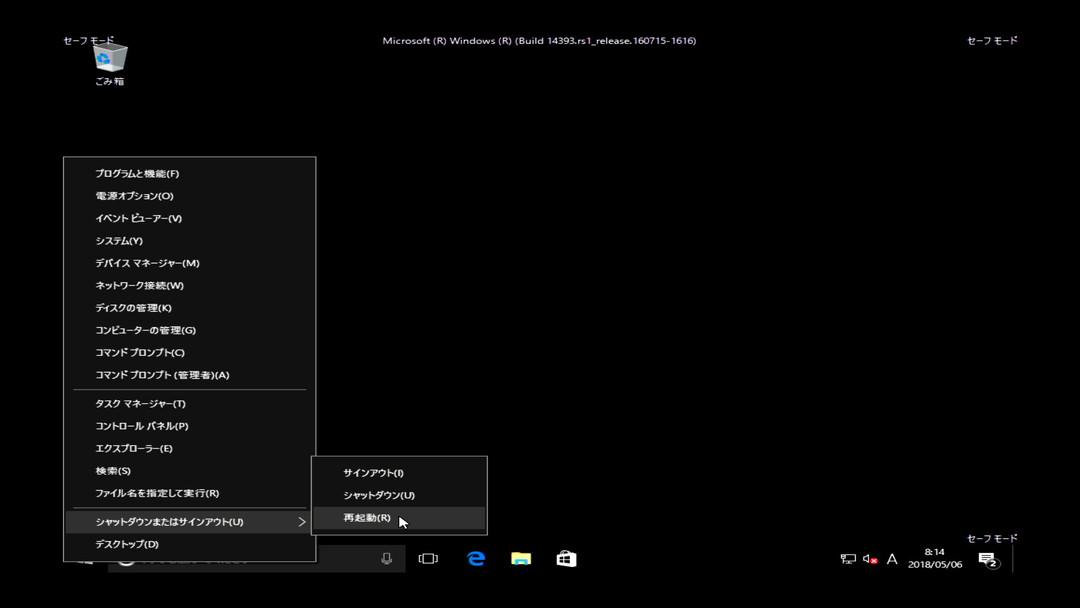Image resolution: width=1080 pixels, height=608 pixels.
Task: Choose シャットダウン(U) in the submenu
Action: [379, 495]
